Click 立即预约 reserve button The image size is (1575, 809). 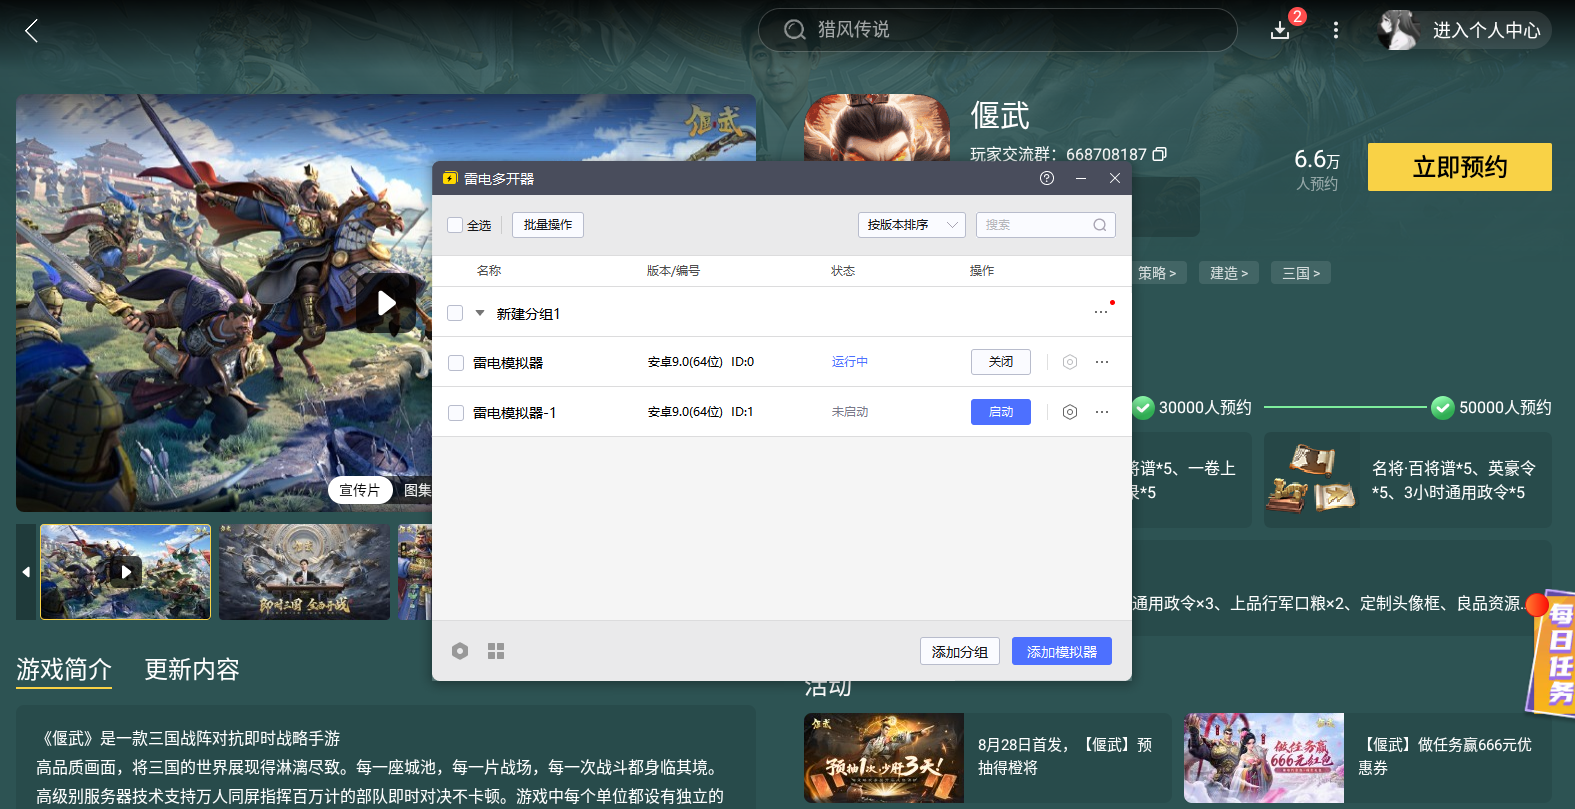(x=1460, y=167)
